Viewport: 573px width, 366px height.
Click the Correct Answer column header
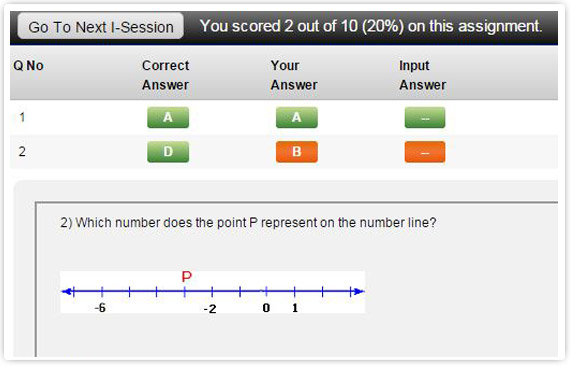(x=166, y=75)
